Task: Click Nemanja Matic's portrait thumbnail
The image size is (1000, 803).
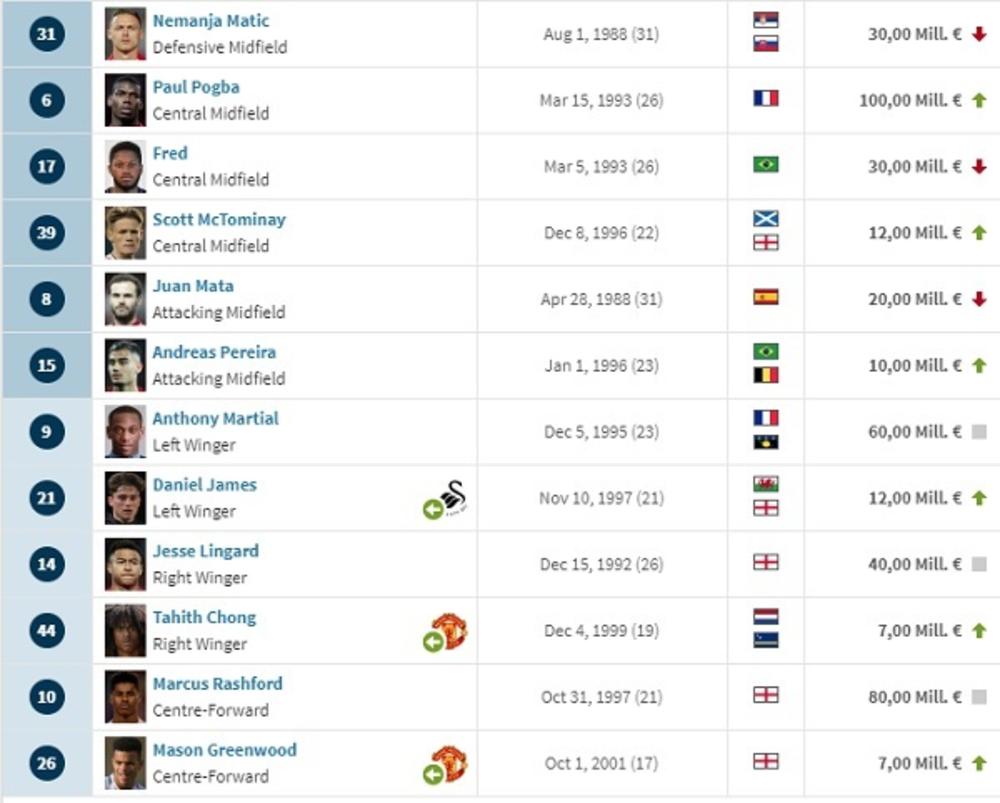Action: pos(125,34)
